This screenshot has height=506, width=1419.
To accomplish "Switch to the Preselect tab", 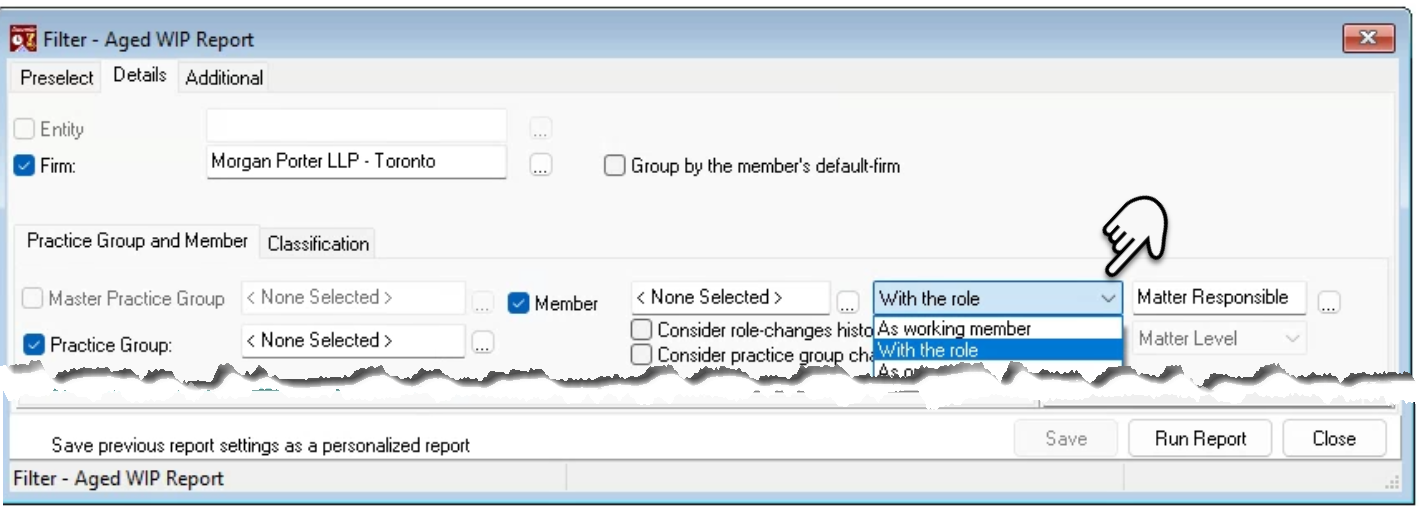I will [x=57, y=77].
